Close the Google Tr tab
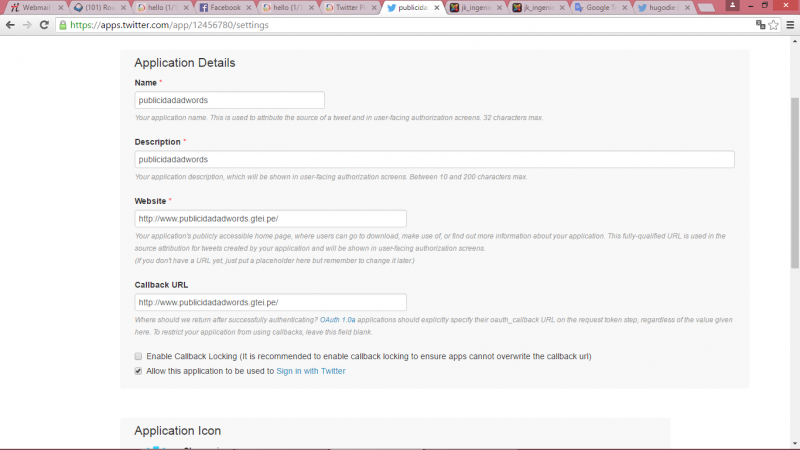The height and width of the screenshot is (450, 800). pyautogui.click(x=624, y=8)
